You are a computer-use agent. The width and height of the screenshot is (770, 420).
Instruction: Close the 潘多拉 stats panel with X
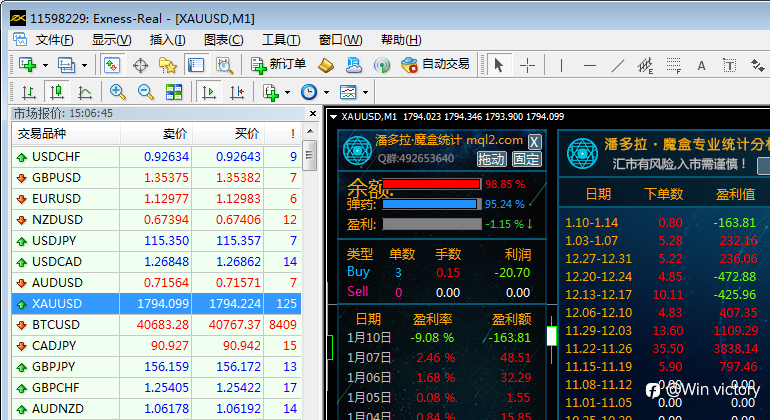(534, 142)
